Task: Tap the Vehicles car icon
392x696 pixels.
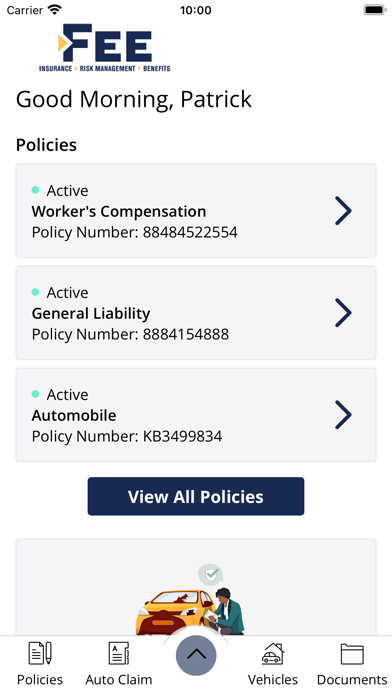Action: click(273, 653)
